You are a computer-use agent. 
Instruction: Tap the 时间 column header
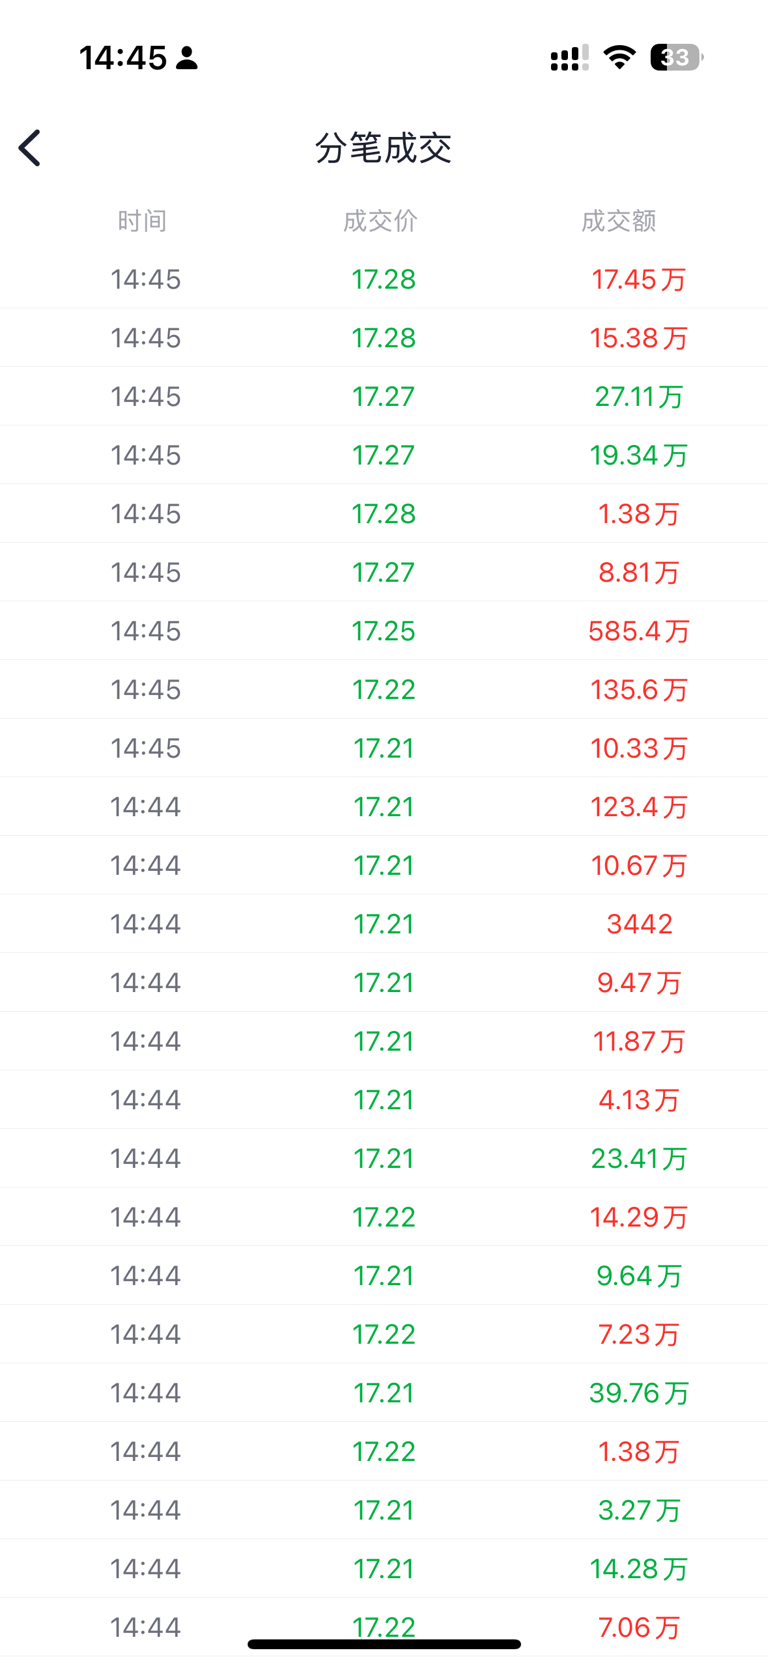pos(142,221)
